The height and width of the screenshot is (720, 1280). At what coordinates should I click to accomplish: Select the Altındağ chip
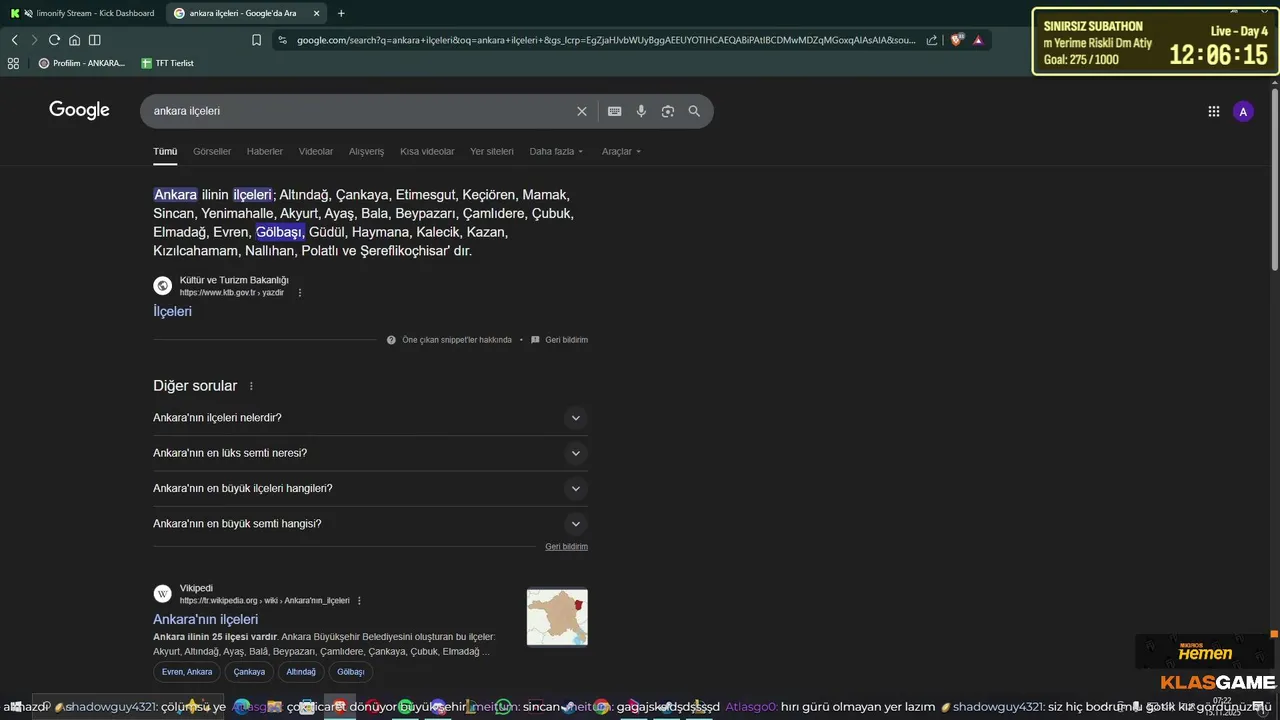point(301,672)
